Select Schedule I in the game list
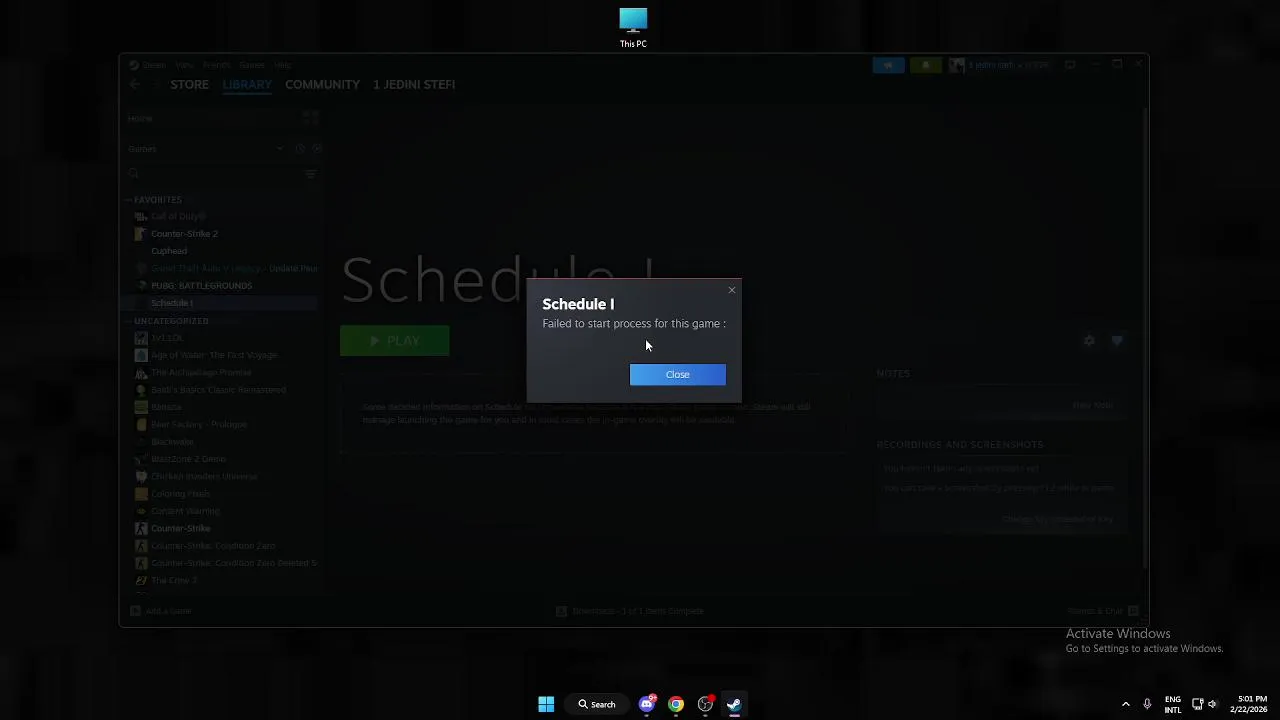The image size is (1280, 720). click(172, 303)
